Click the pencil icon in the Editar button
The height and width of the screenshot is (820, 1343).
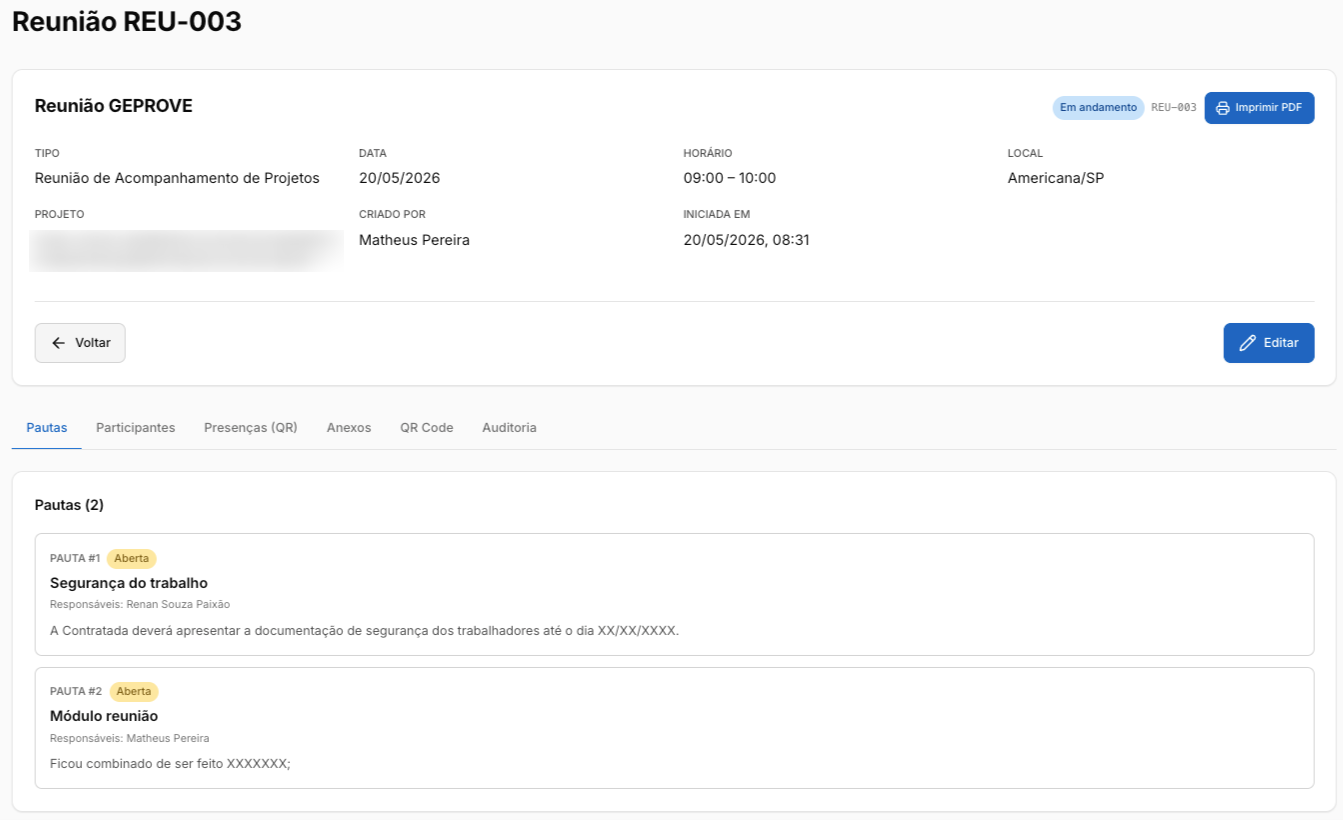[1247, 343]
